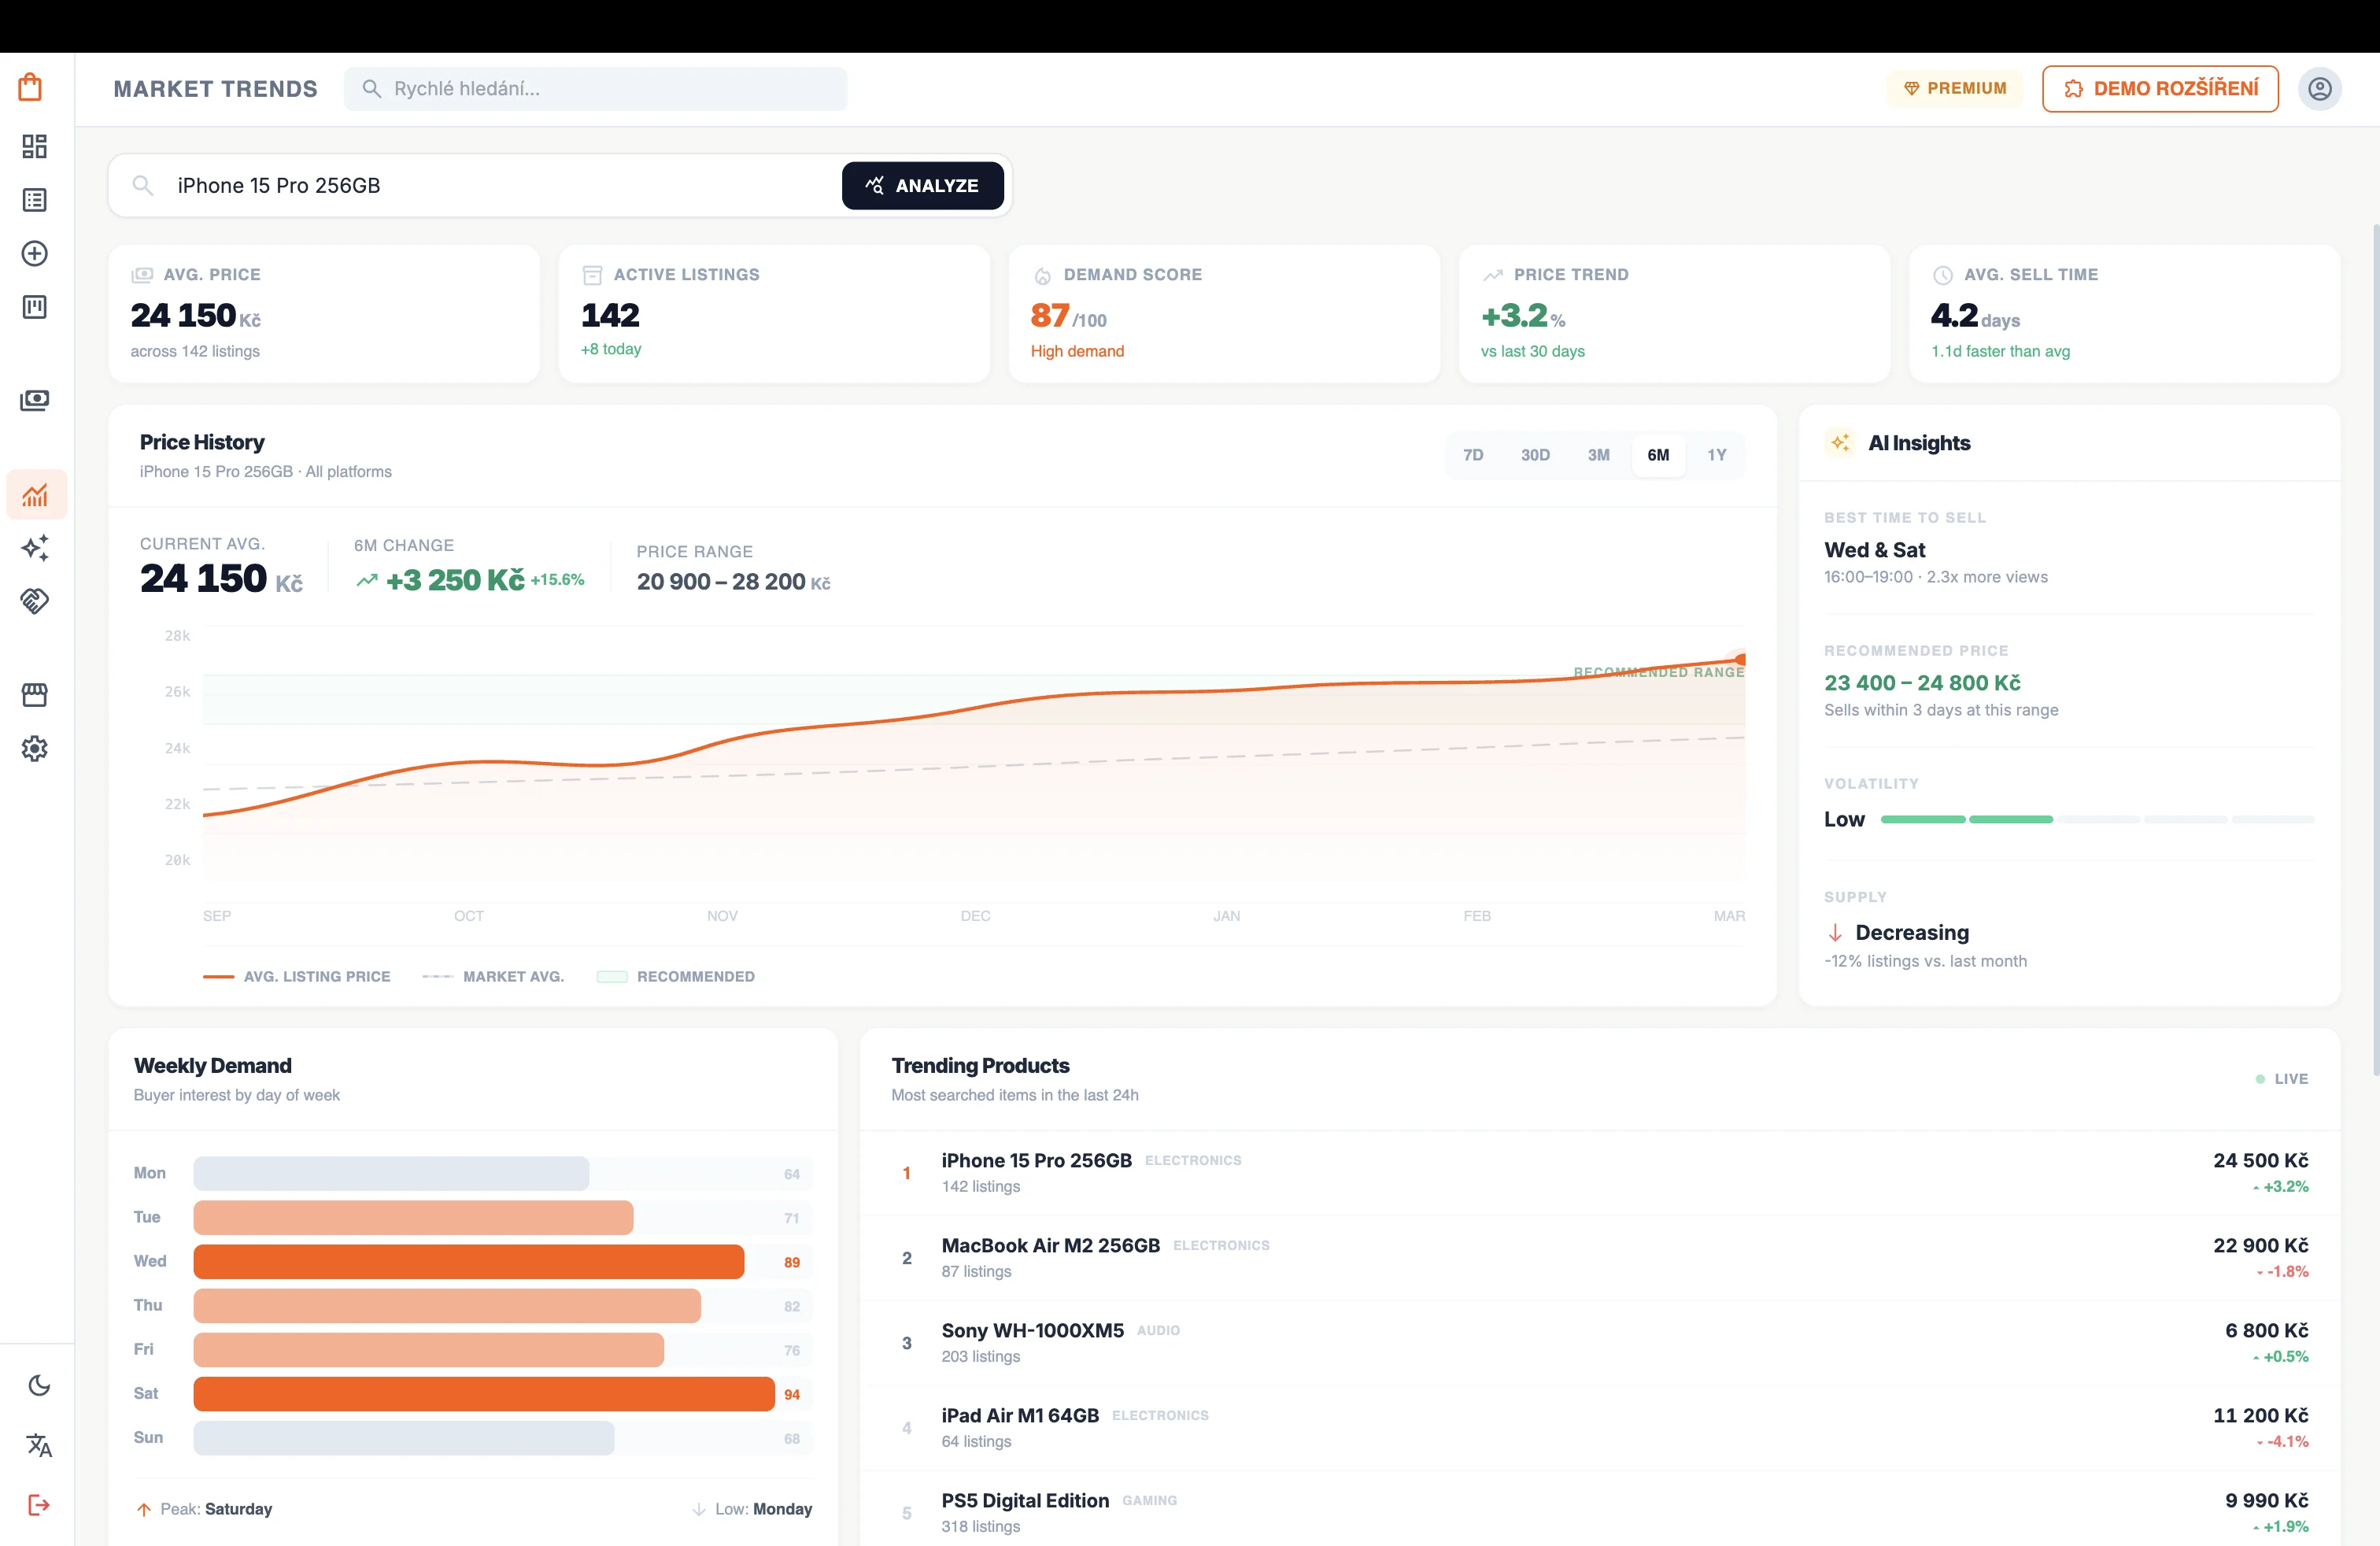Open trending item iPhone 15 Pro 256GB
This screenshot has width=2380, height=1546.
pyautogui.click(x=1600, y=1173)
